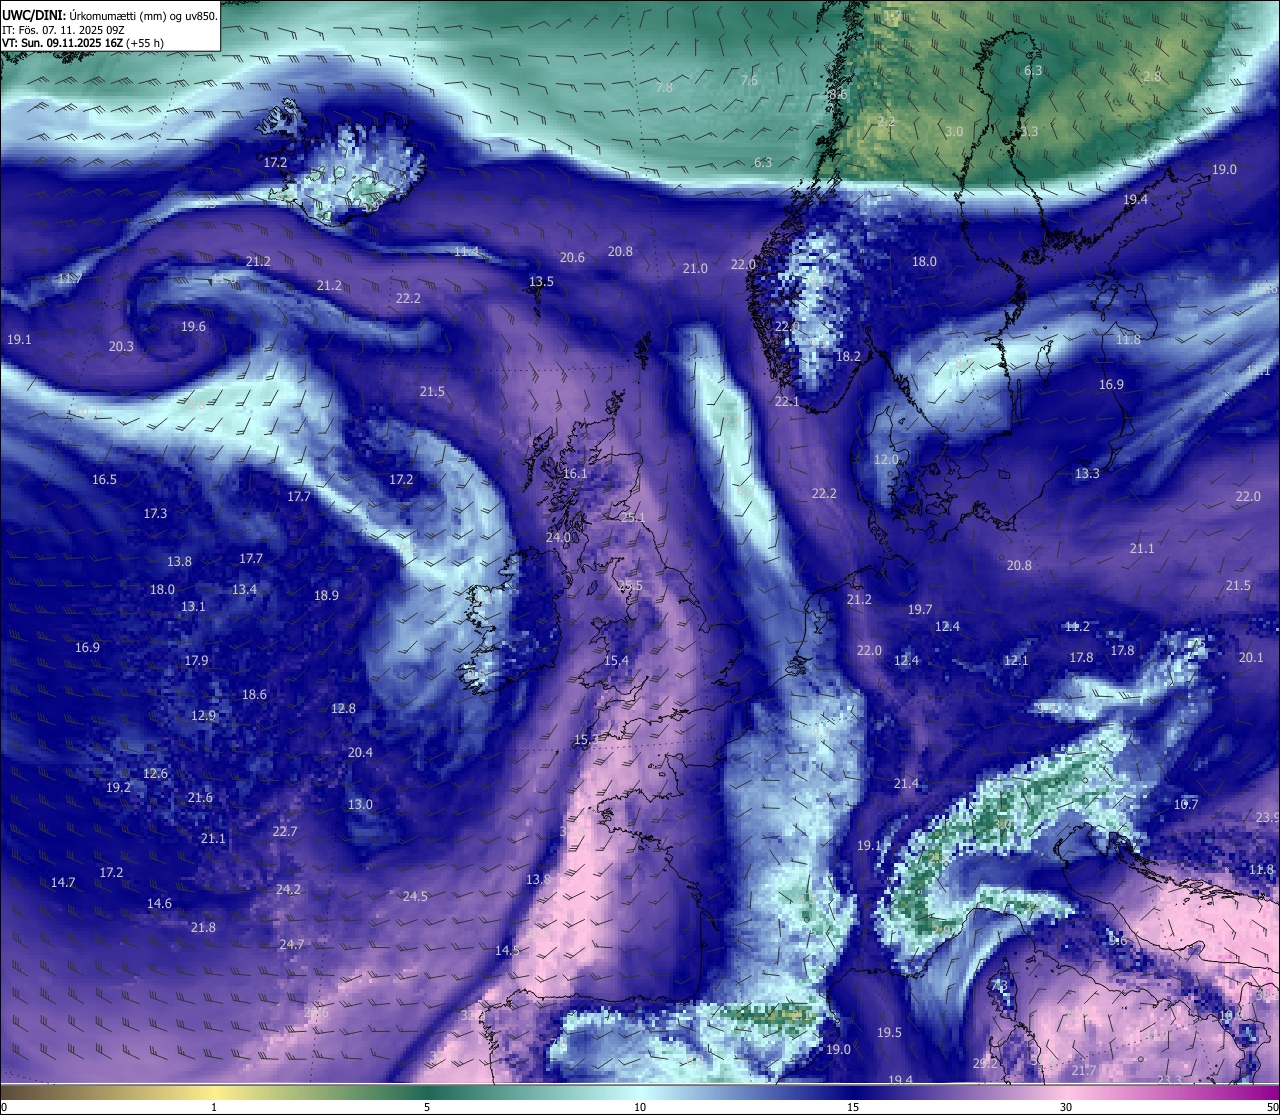Screen dimensions: 1280x1115
Task: Click the 19.6 value near the cyclone centre
Action: click(193, 327)
